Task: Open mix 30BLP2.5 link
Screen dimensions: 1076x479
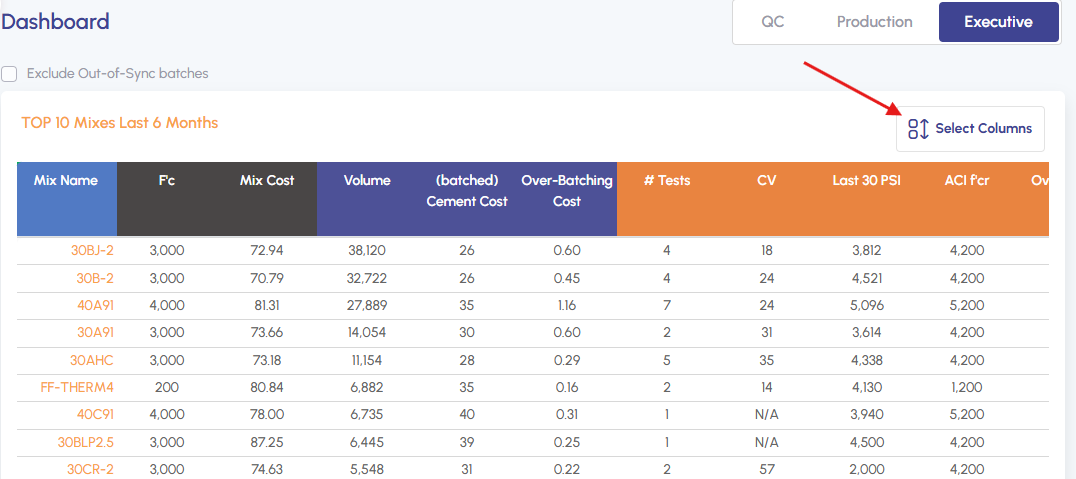Action: click(86, 442)
